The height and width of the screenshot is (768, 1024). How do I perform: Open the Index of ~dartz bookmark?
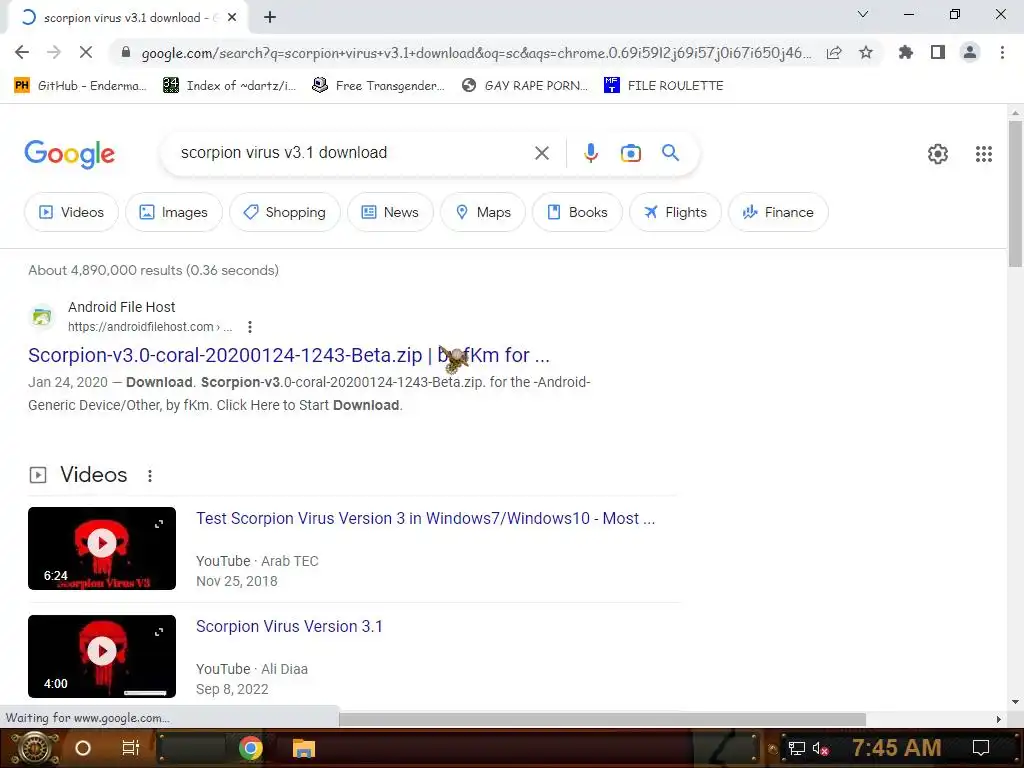[x=229, y=86]
